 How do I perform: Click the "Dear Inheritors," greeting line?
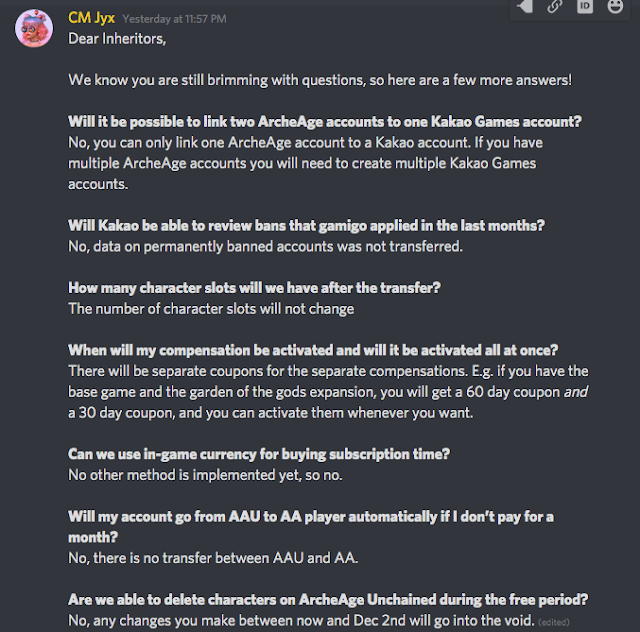tap(115, 39)
